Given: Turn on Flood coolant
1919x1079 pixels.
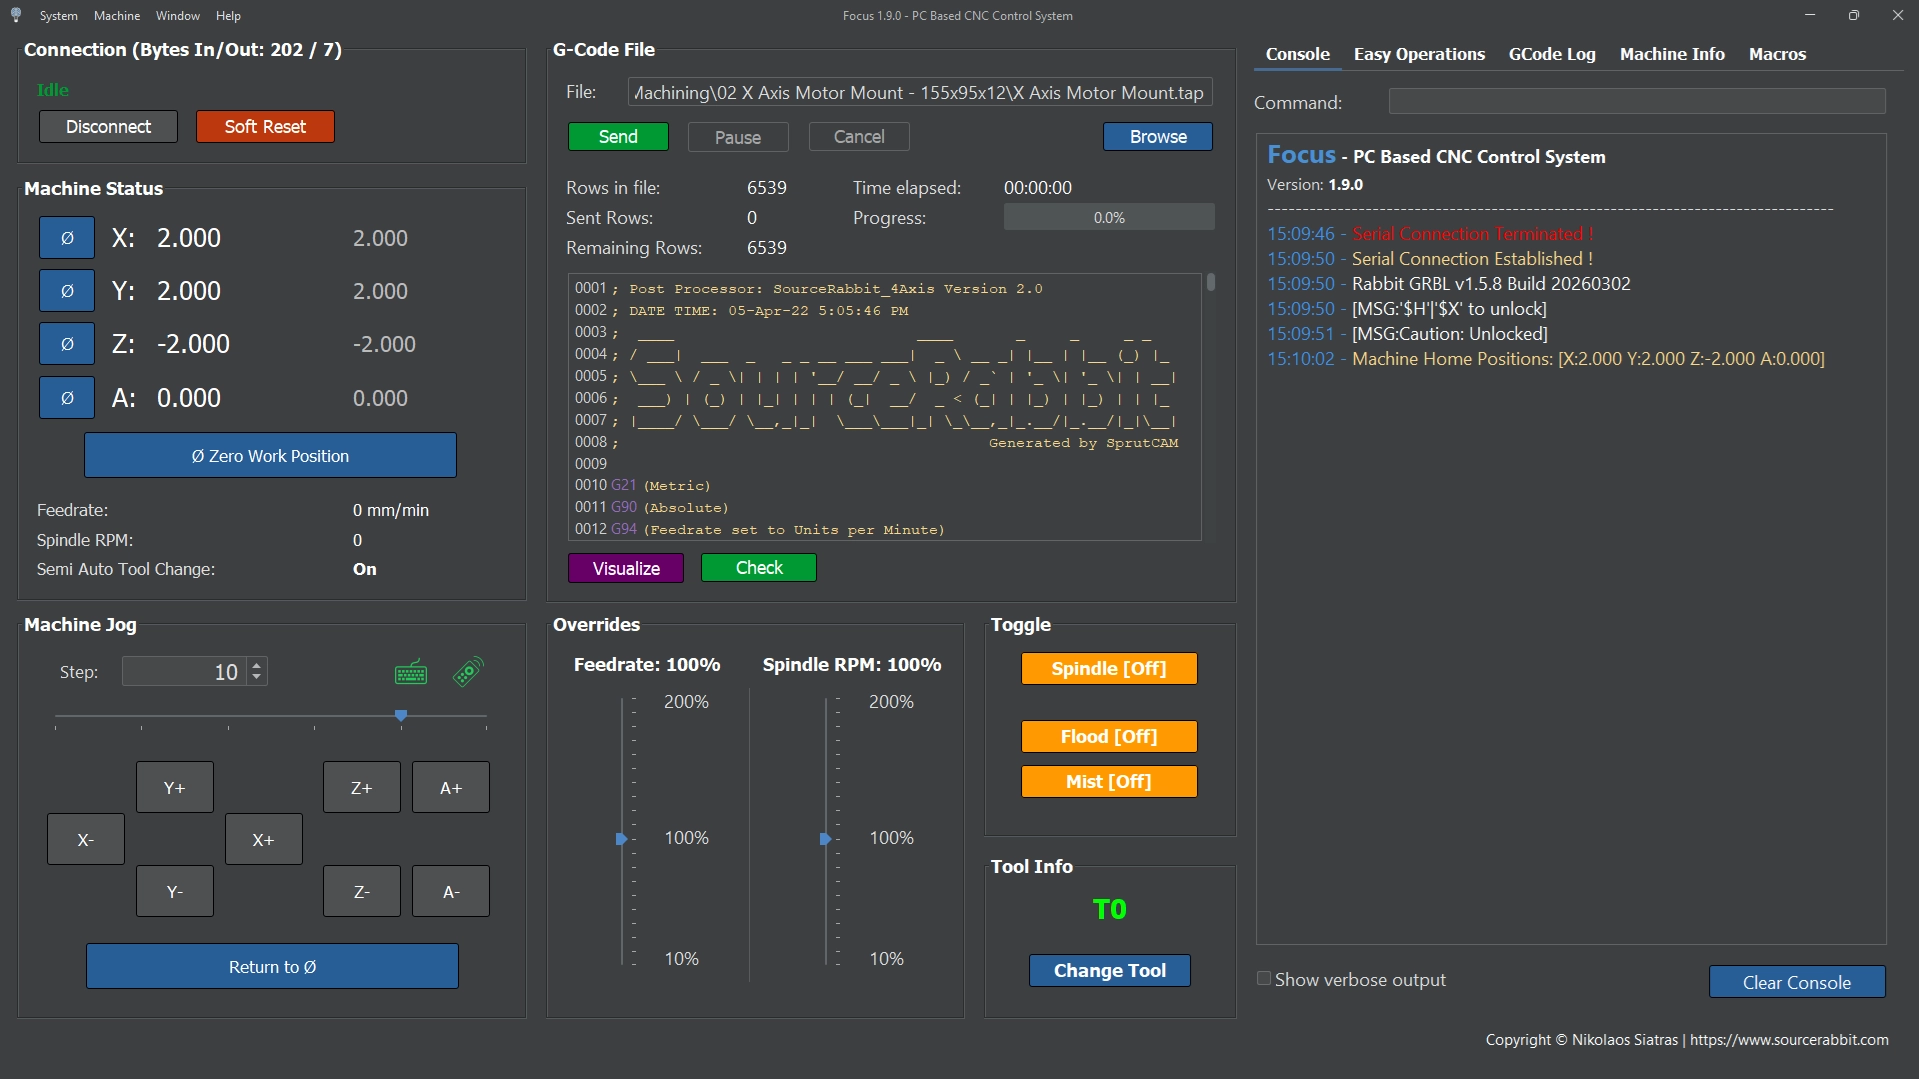Looking at the screenshot, I should pos(1108,737).
